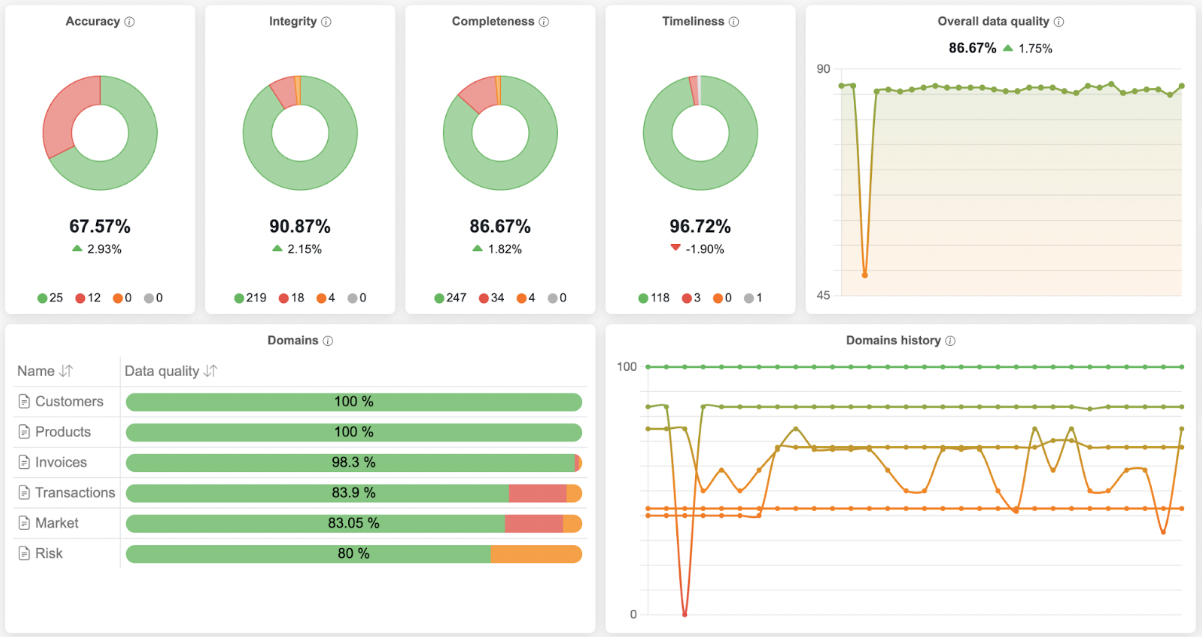Sort the domains table by Name
This screenshot has height=637, width=1202.
pos(66,371)
